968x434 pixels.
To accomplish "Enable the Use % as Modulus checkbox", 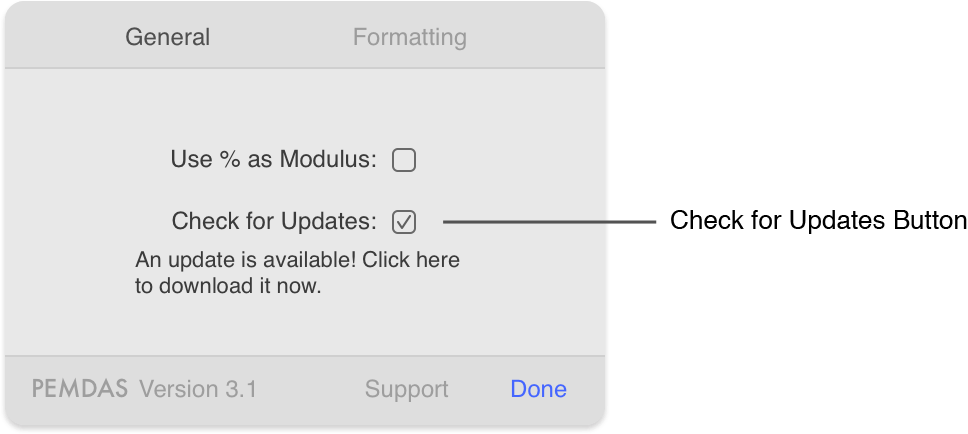I will pos(404,161).
